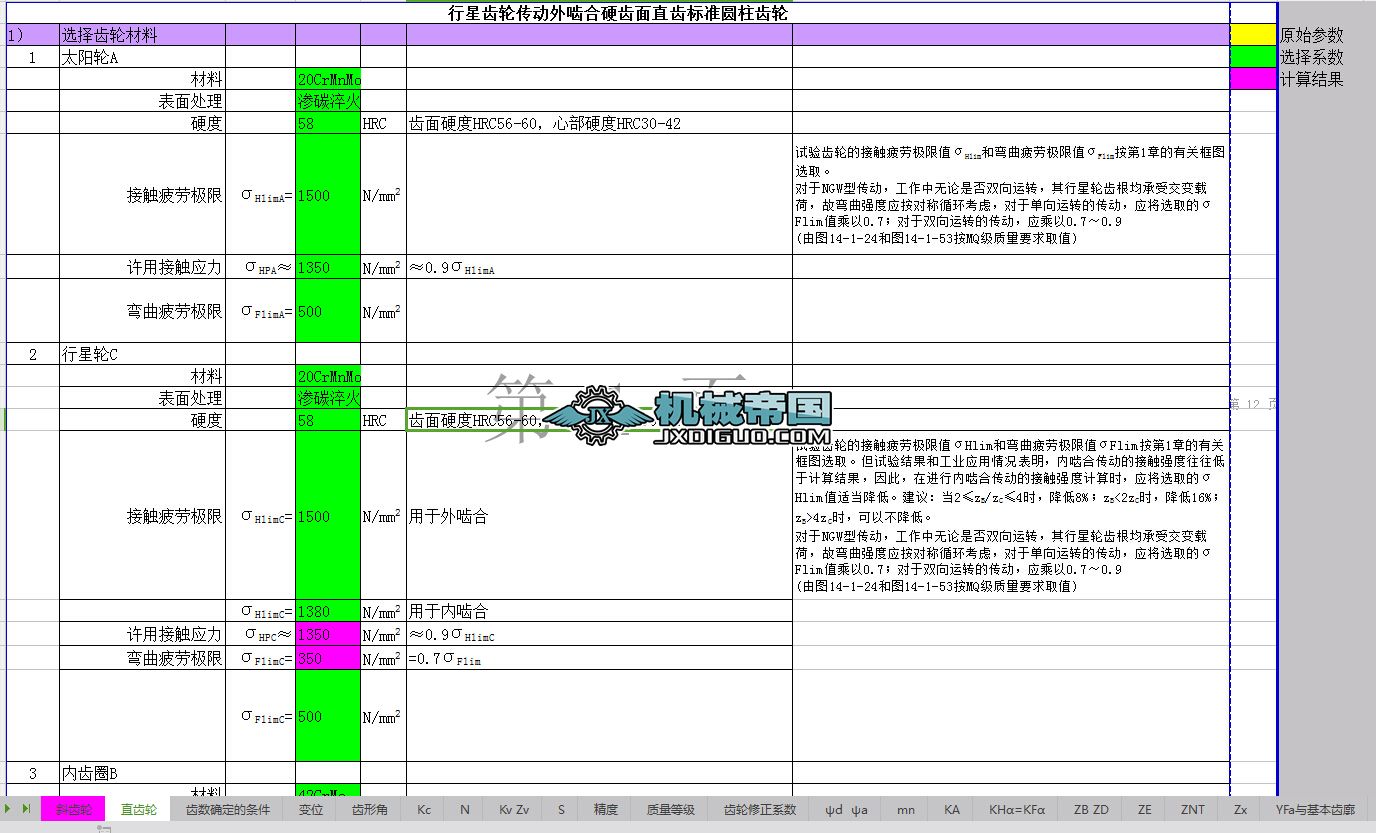Select the 20CrMnMo material cell for 太阳轮A
The width and height of the screenshot is (1376, 833).
tap(328, 79)
